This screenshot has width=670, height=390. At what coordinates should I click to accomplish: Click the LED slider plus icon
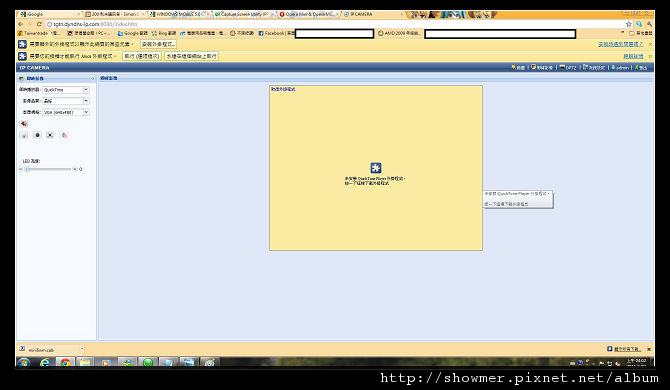74,169
